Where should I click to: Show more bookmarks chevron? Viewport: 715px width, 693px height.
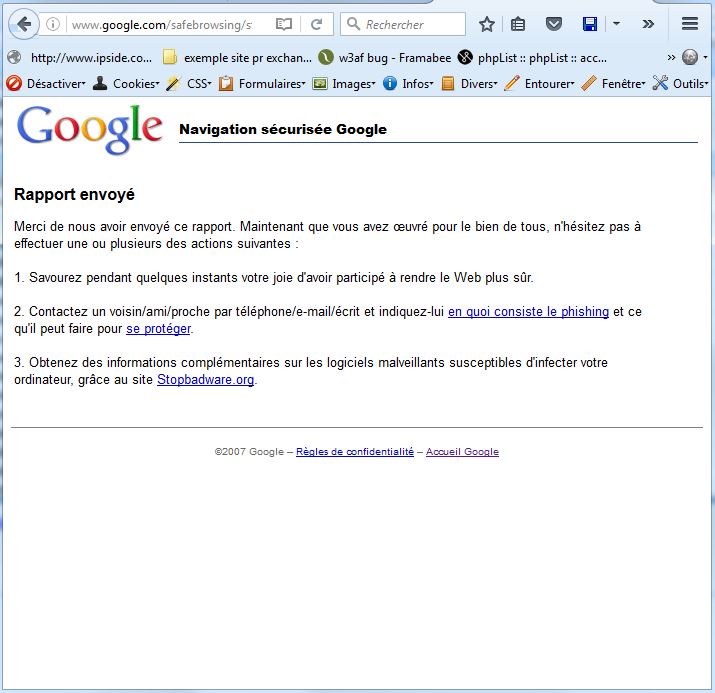click(671, 57)
